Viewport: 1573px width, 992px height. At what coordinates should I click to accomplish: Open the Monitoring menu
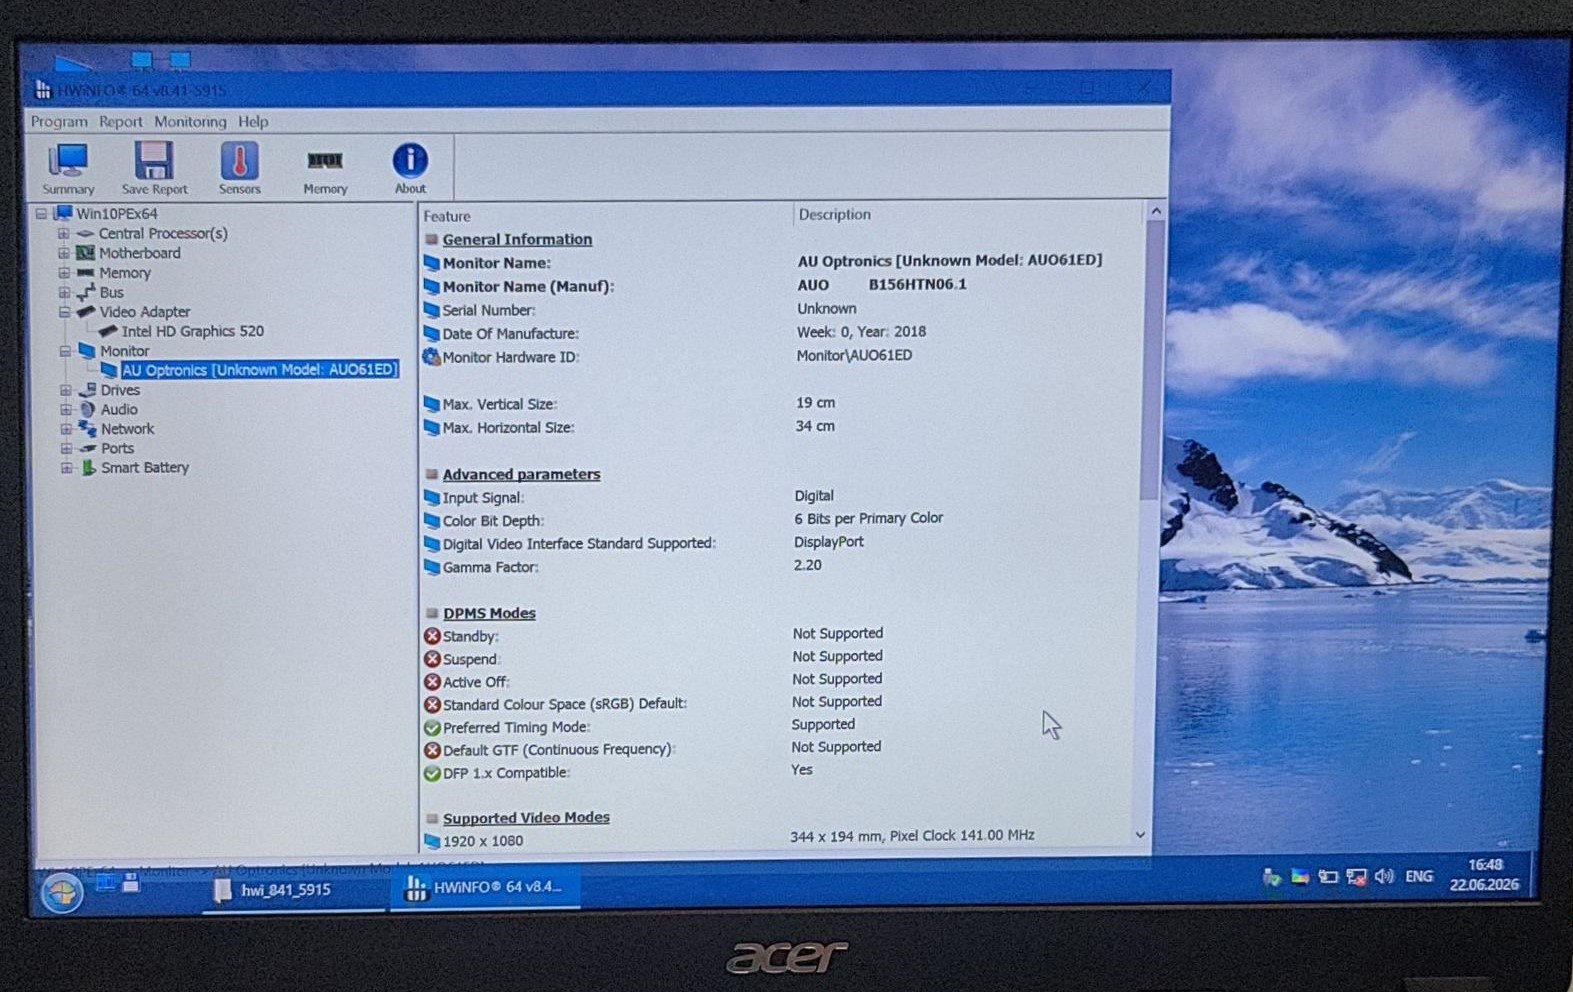[190, 121]
